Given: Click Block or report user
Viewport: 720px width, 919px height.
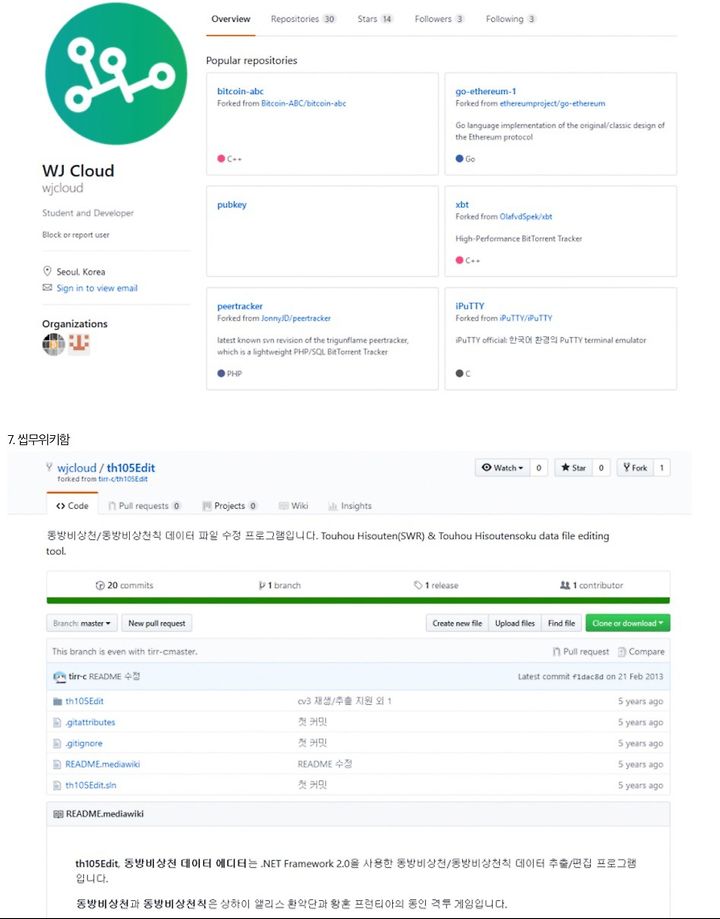Looking at the screenshot, I should pyautogui.click(x=76, y=235).
